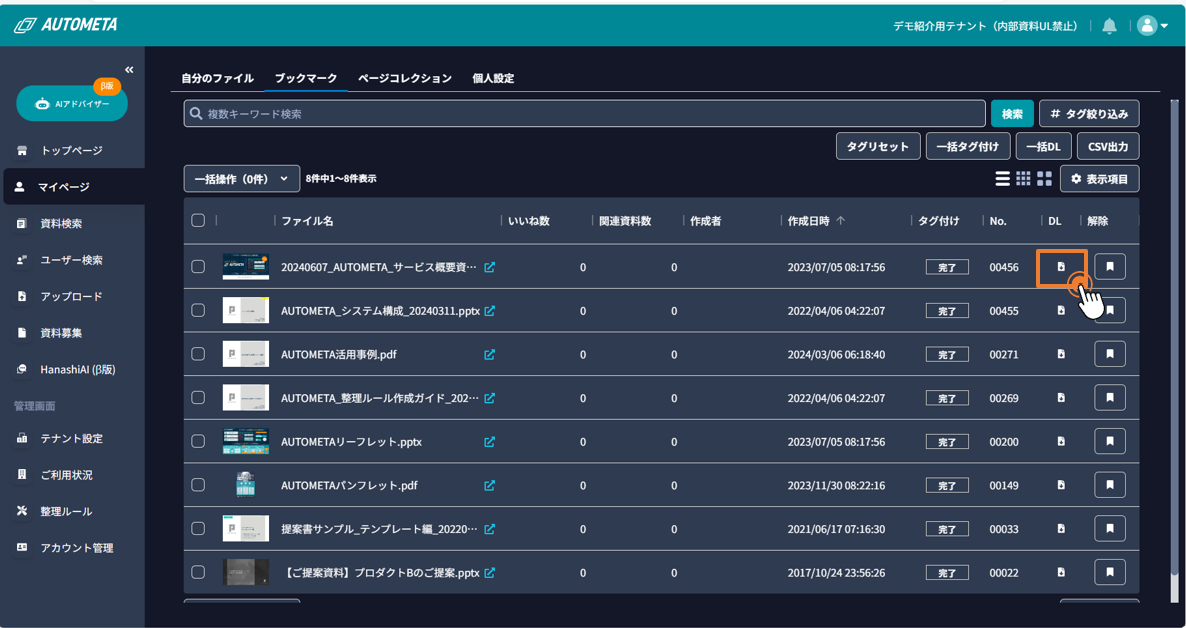Open thumbnail of AUTOMETAリーフレット.pptx

(x=246, y=441)
